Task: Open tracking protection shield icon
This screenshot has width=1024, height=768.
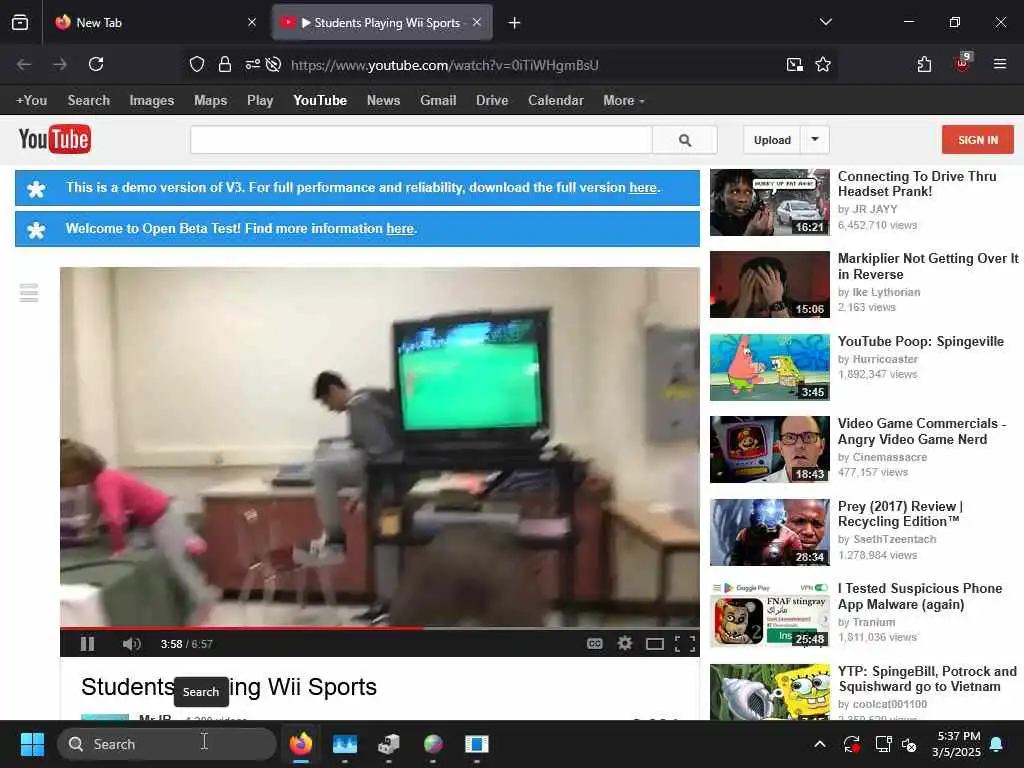Action: 197,64
